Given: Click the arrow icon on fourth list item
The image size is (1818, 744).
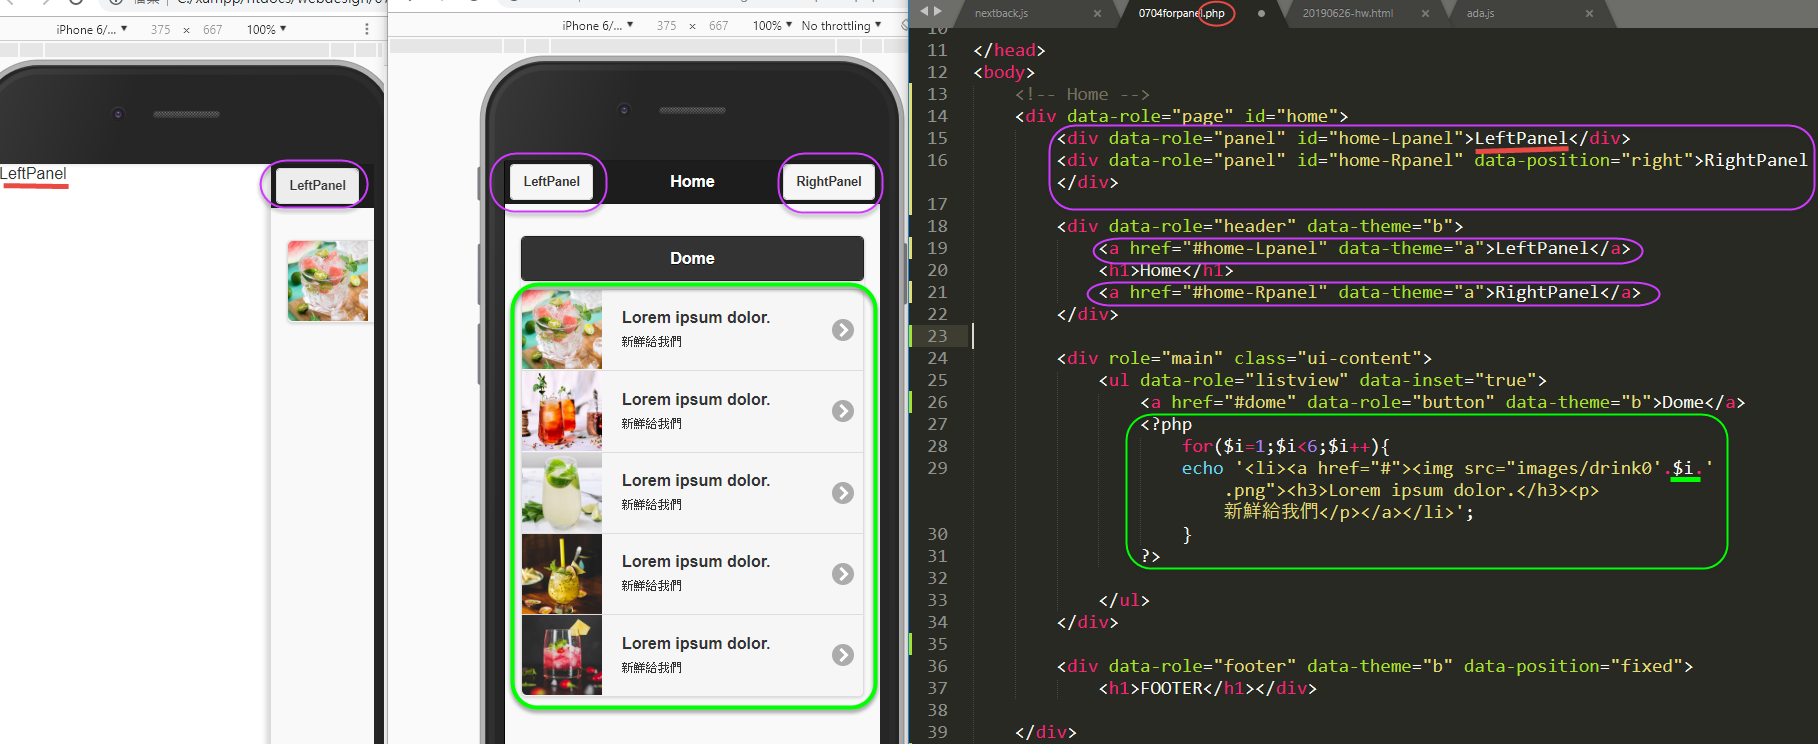Looking at the screenshot, I should click(x=843, y=574).
